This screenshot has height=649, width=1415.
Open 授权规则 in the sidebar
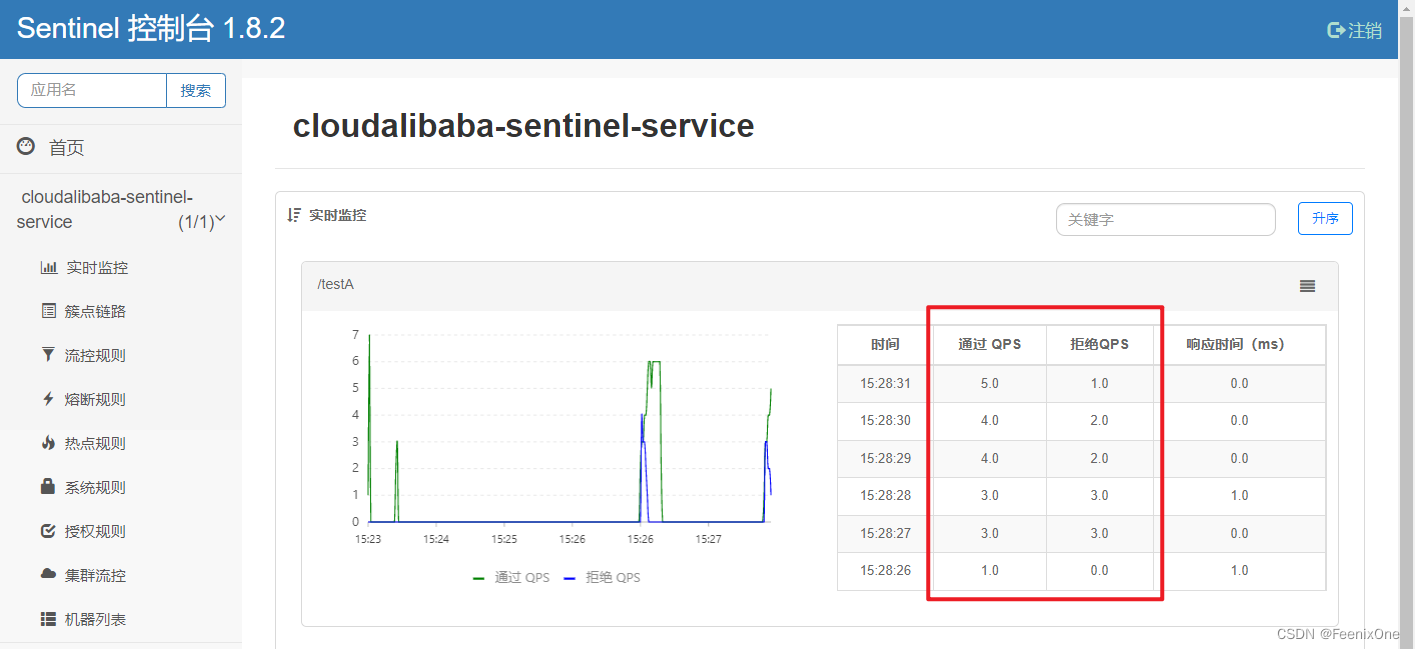point(96,532)
